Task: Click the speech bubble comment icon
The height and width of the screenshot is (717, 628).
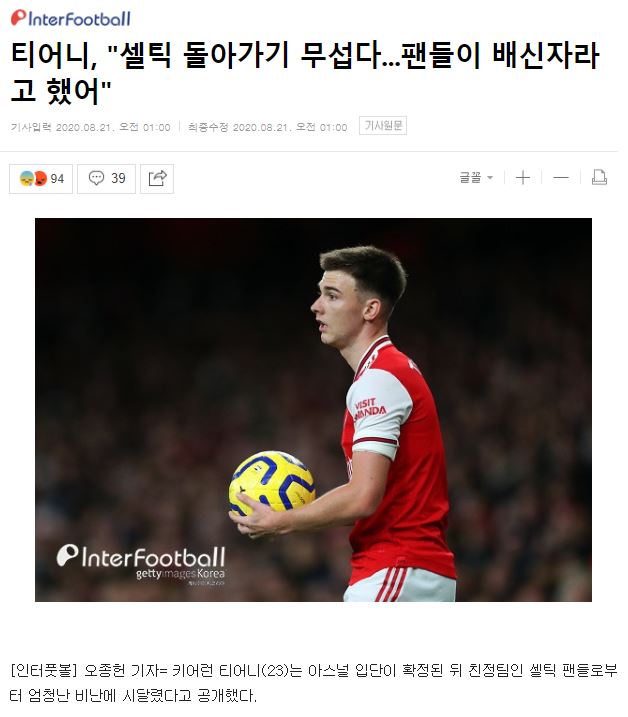Action: 96,178
